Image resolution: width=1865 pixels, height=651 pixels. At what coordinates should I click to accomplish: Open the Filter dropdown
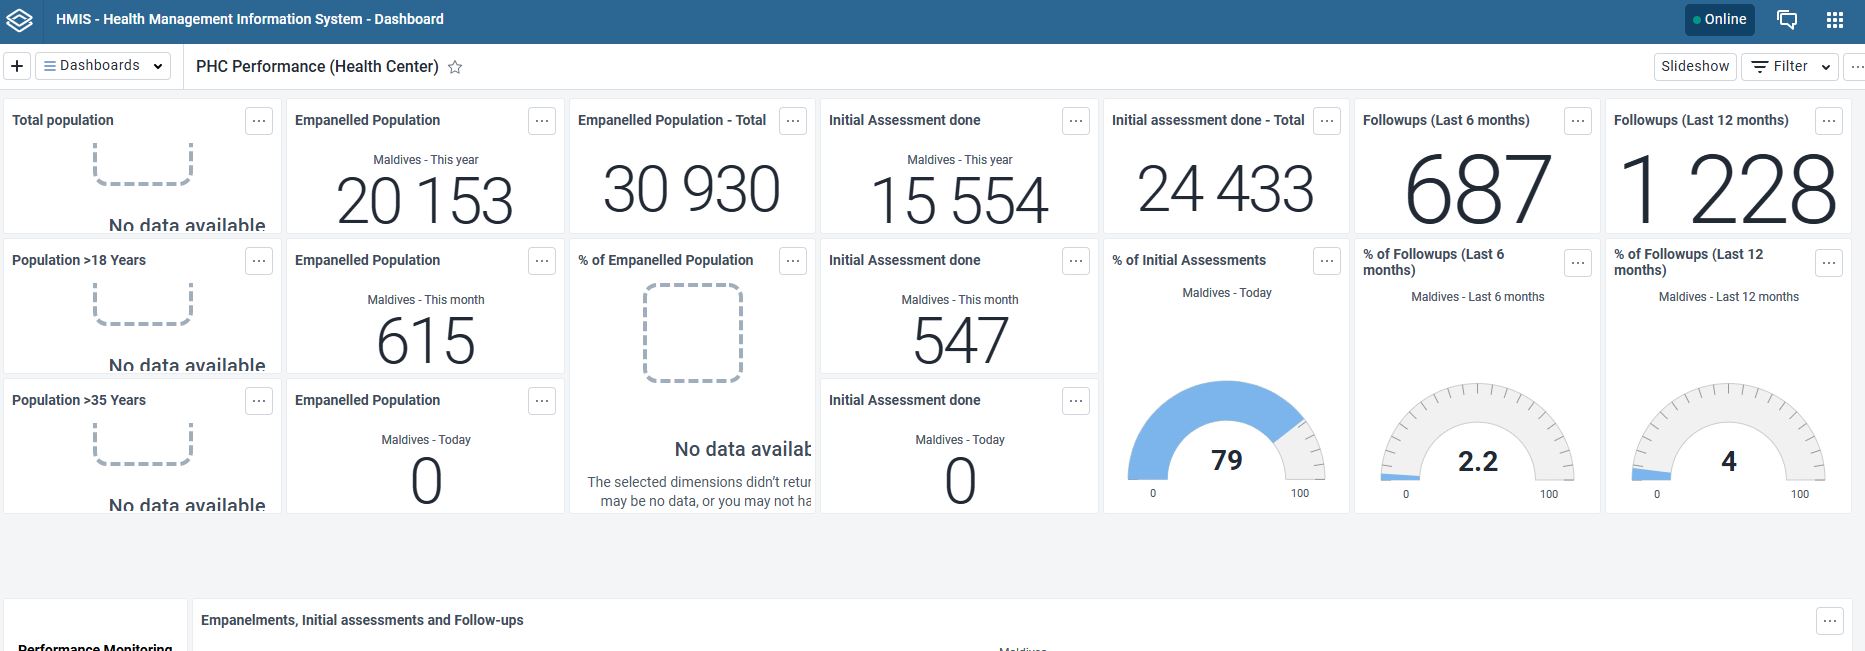coord(1790,66)
